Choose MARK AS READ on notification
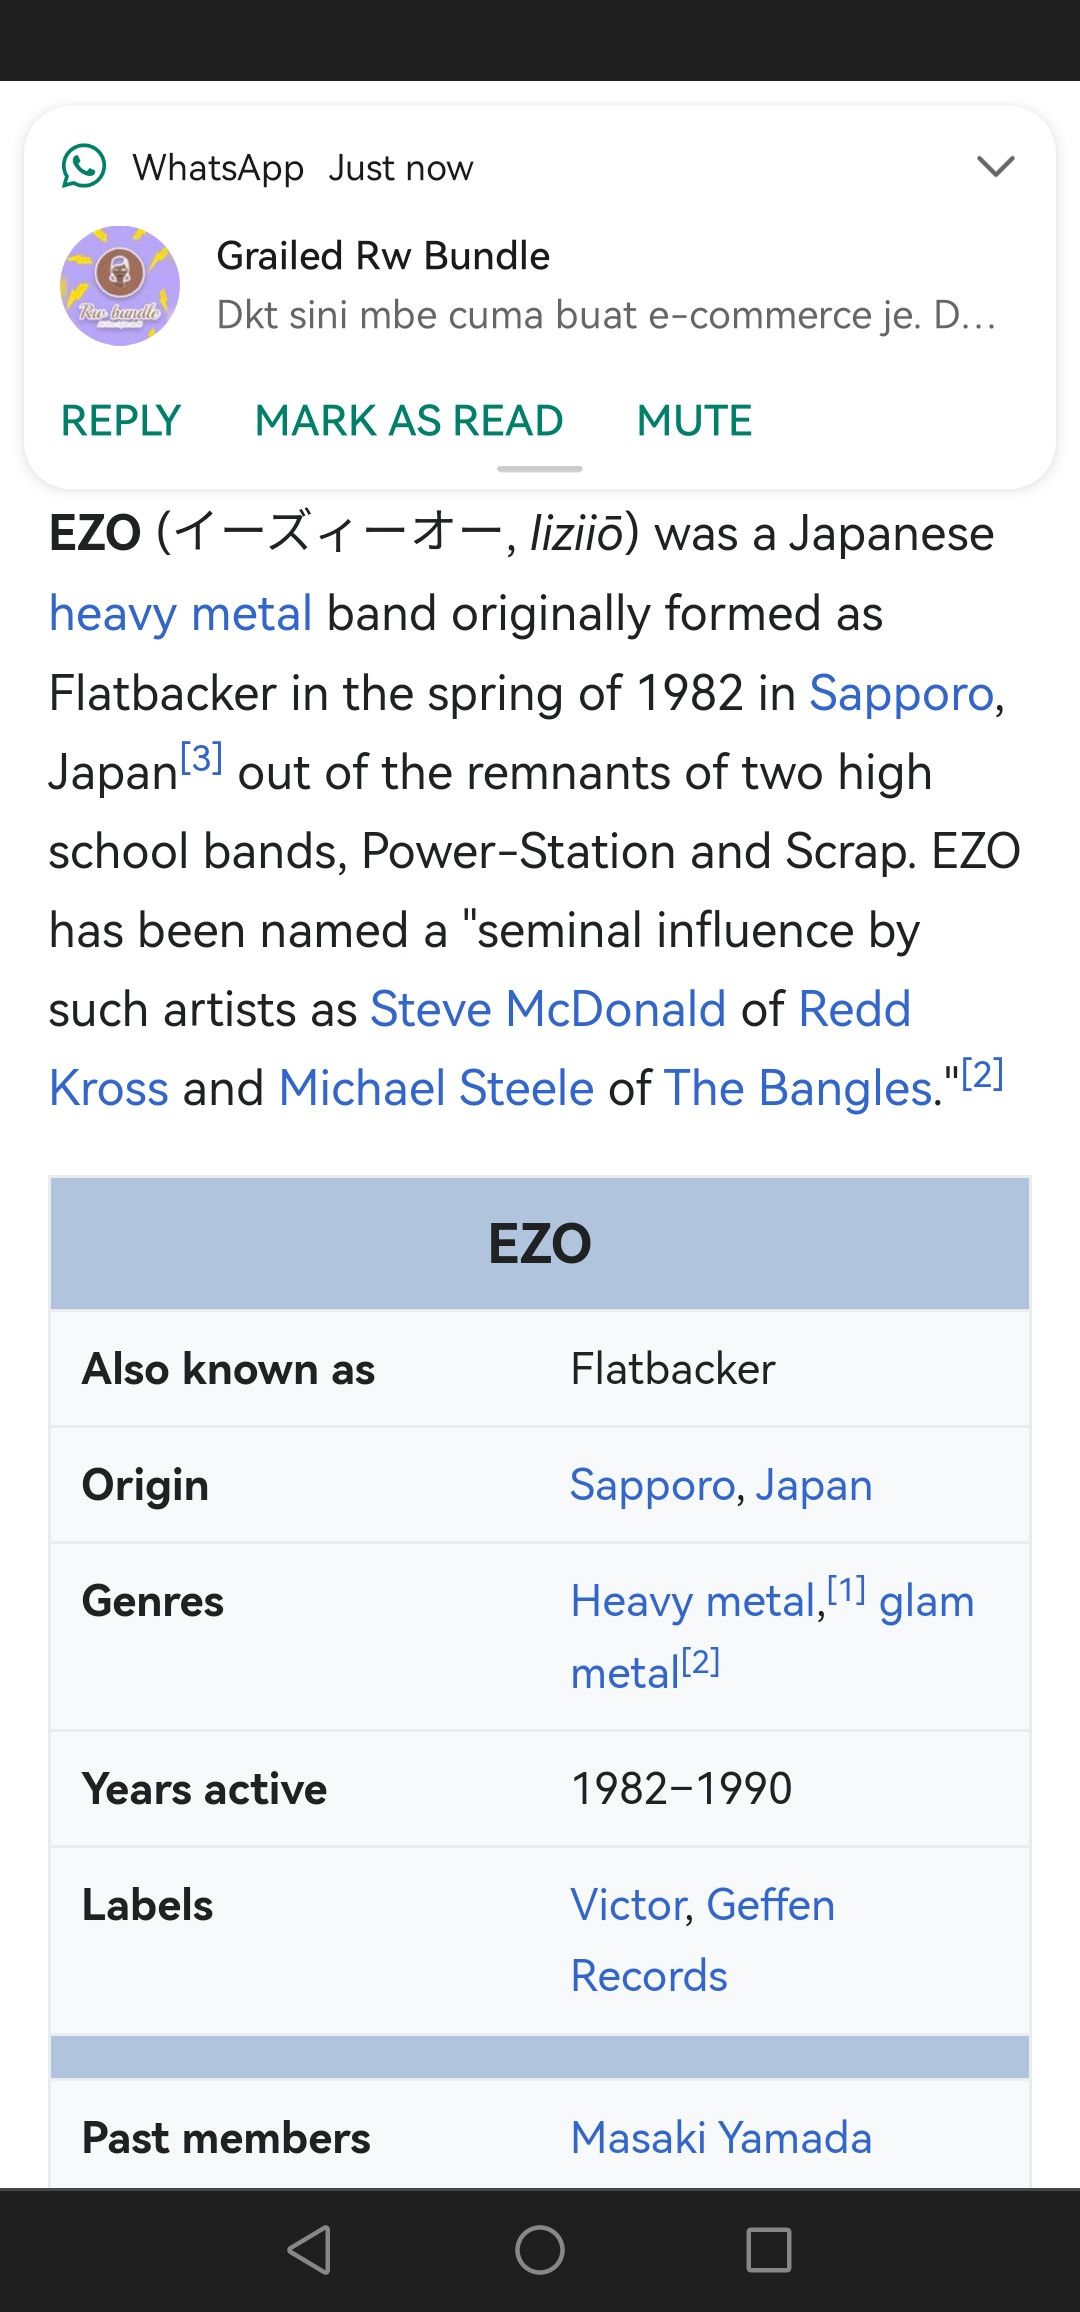This screenshot has width=1080, height=2312. coord(409,420)
